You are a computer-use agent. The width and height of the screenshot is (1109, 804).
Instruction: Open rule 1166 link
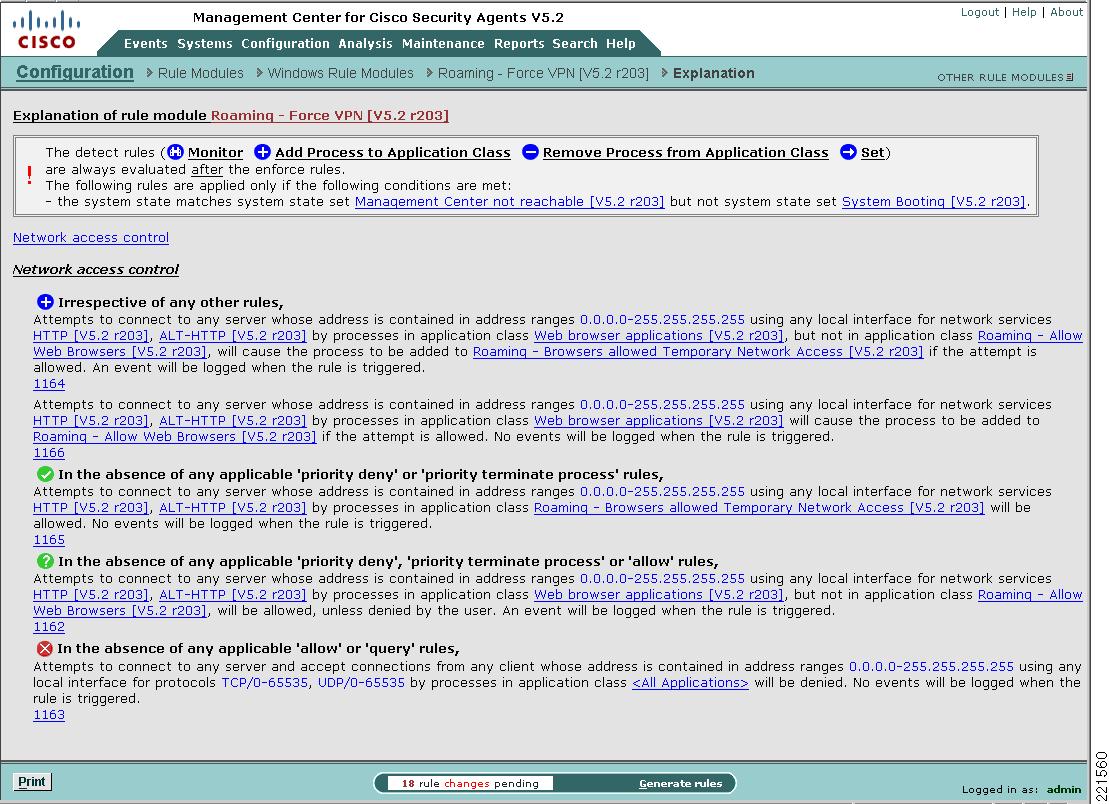[x=49, y=453]
